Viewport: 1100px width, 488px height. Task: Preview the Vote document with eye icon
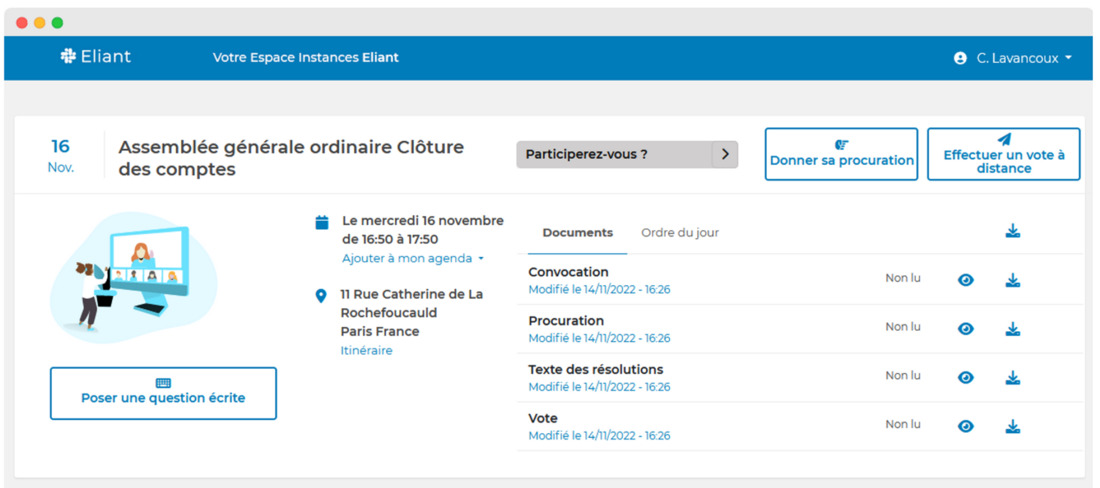pyautogui.click(x=965, y=427)
